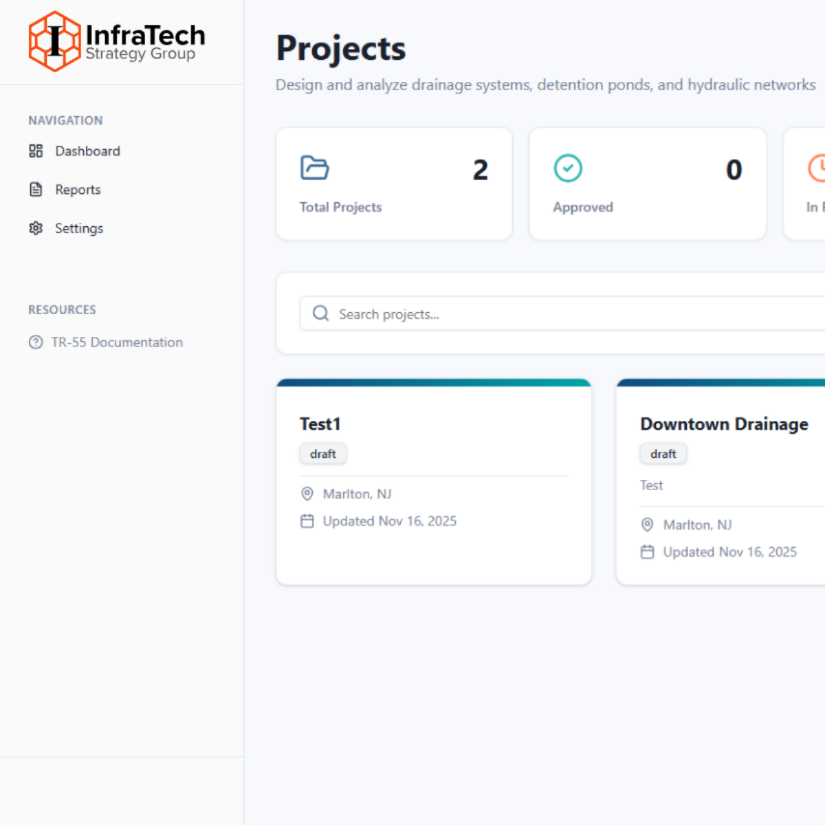Go to the Reports page
Screen dimensions: 825x825
pyautogui.click(x=78, y=190)
